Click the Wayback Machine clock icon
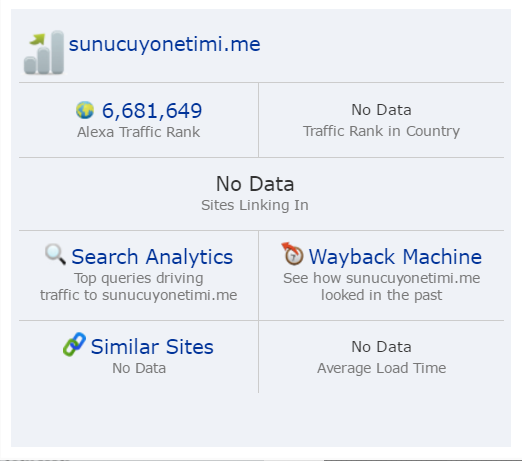The height and width of the screenshot is (461, 522). click(x=292, y=254)
